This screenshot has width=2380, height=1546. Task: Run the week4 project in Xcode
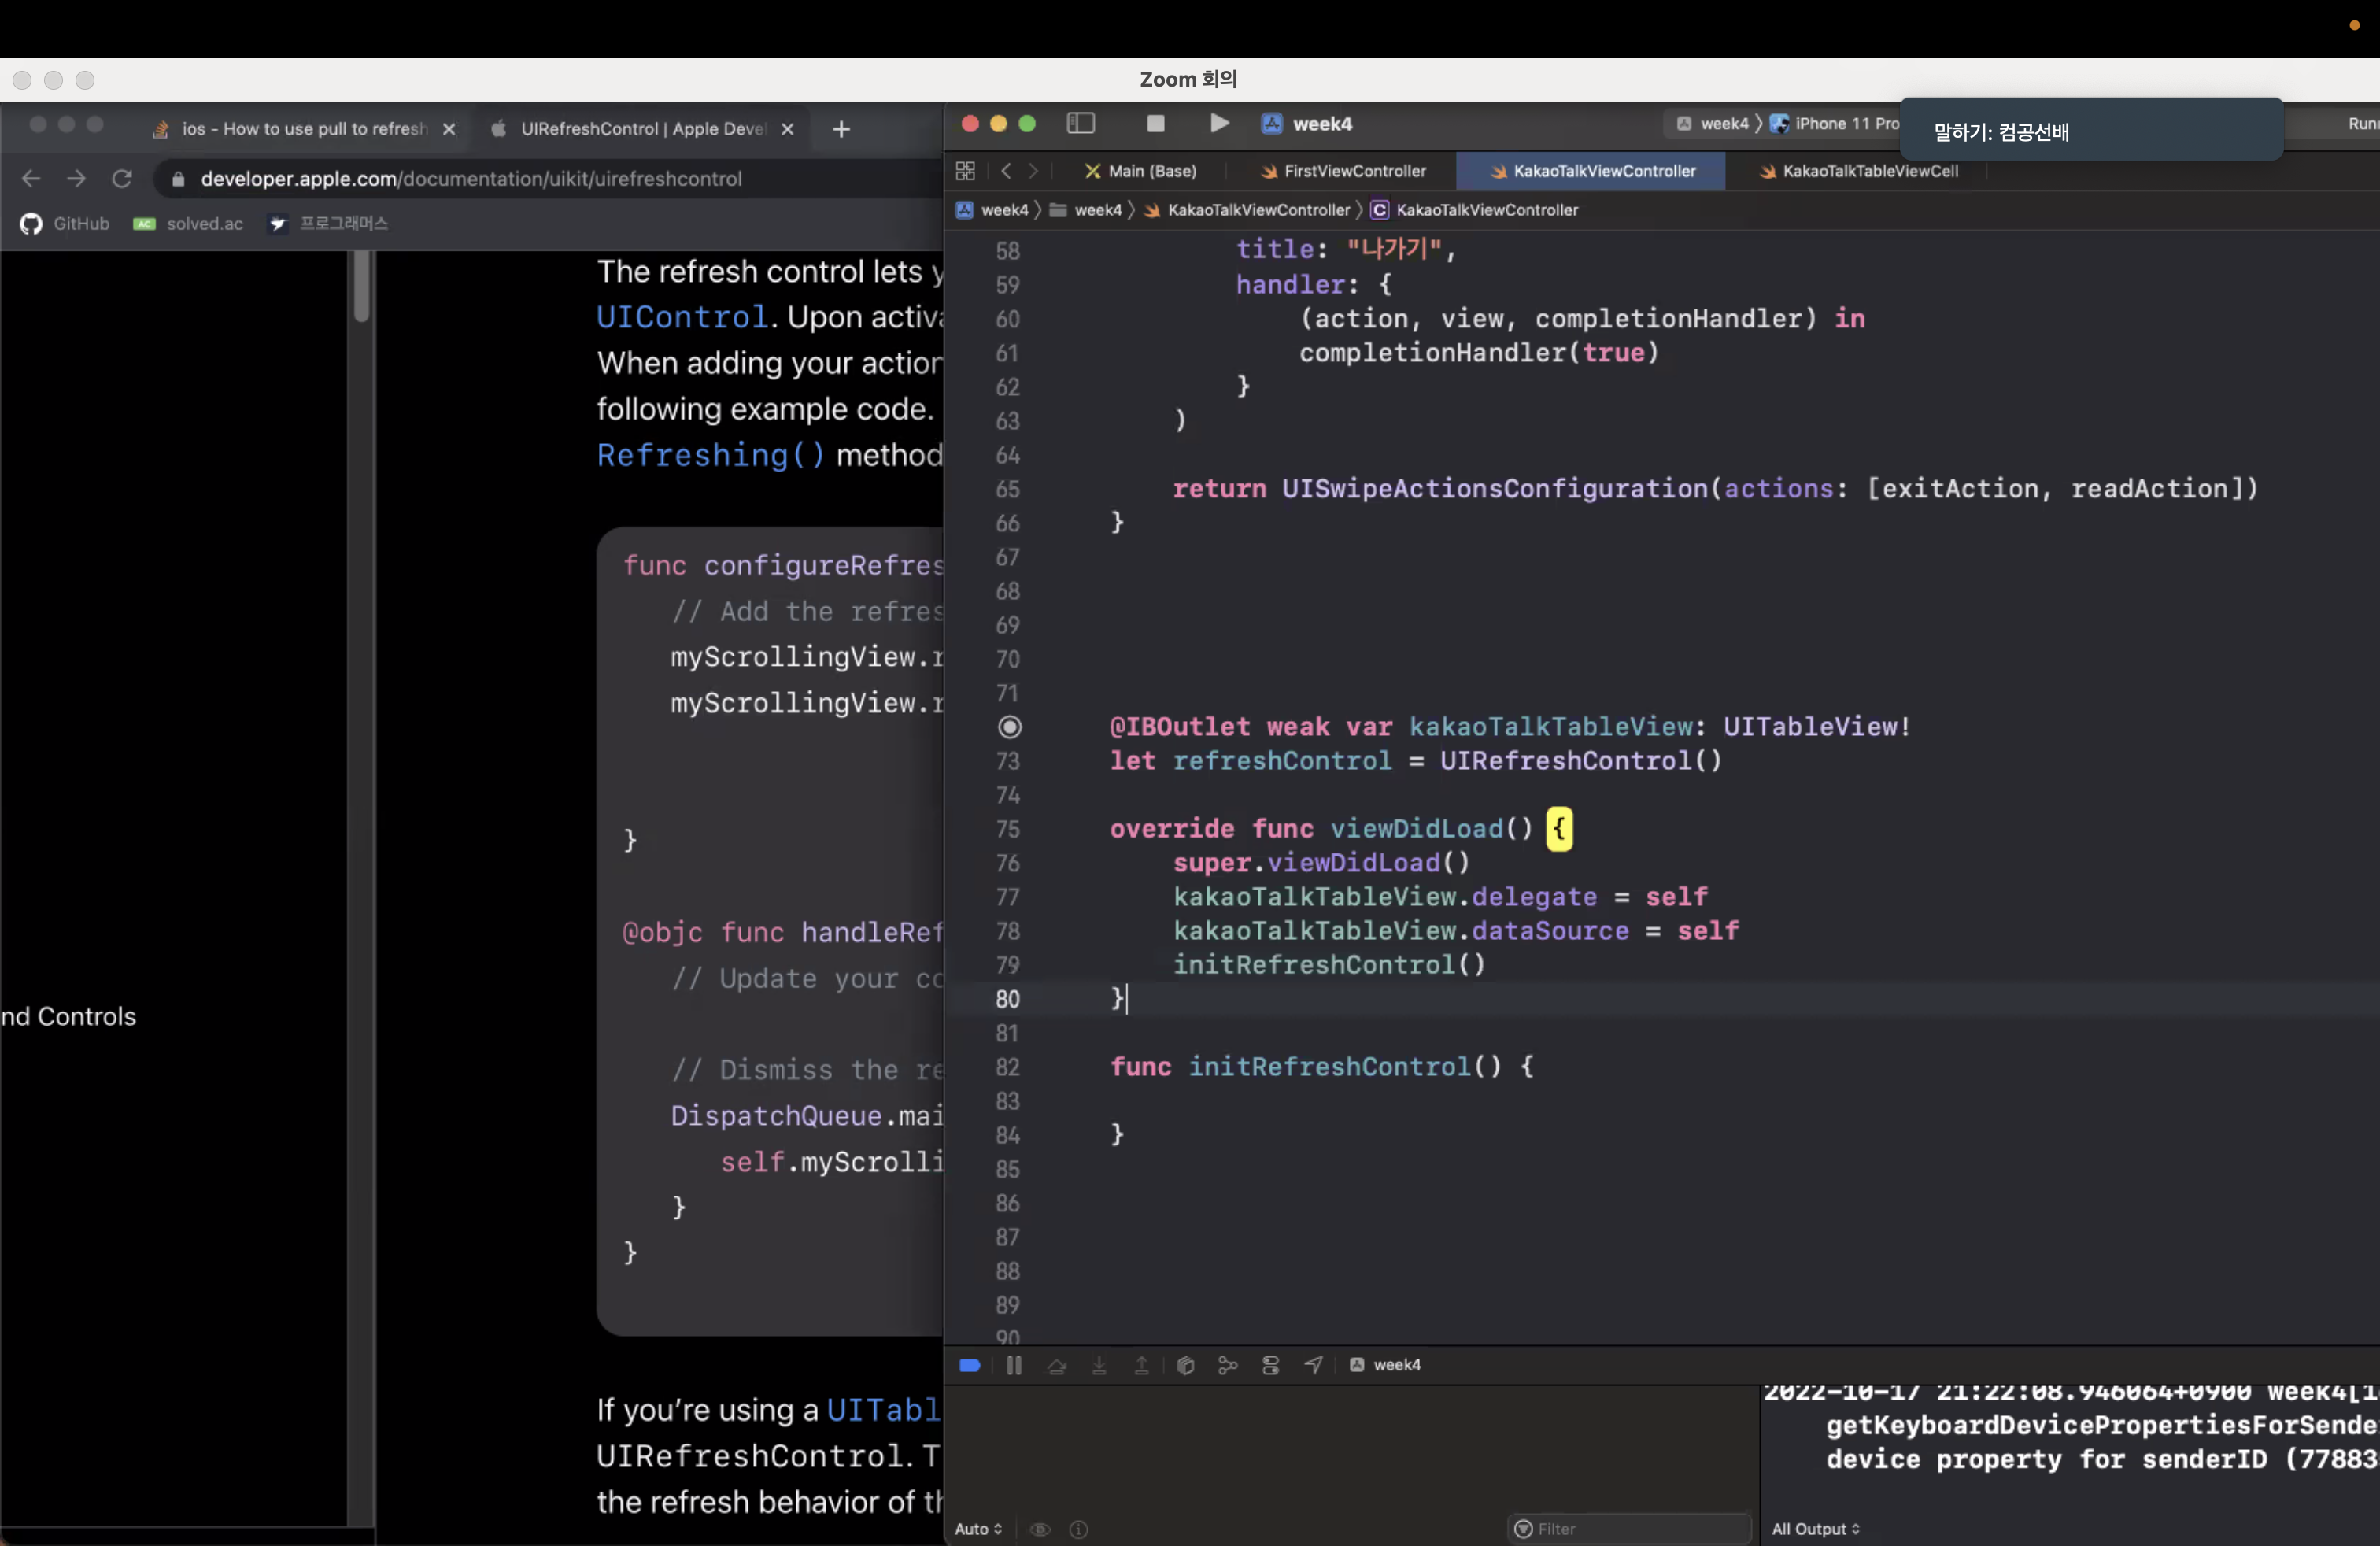click(1218, 123)
